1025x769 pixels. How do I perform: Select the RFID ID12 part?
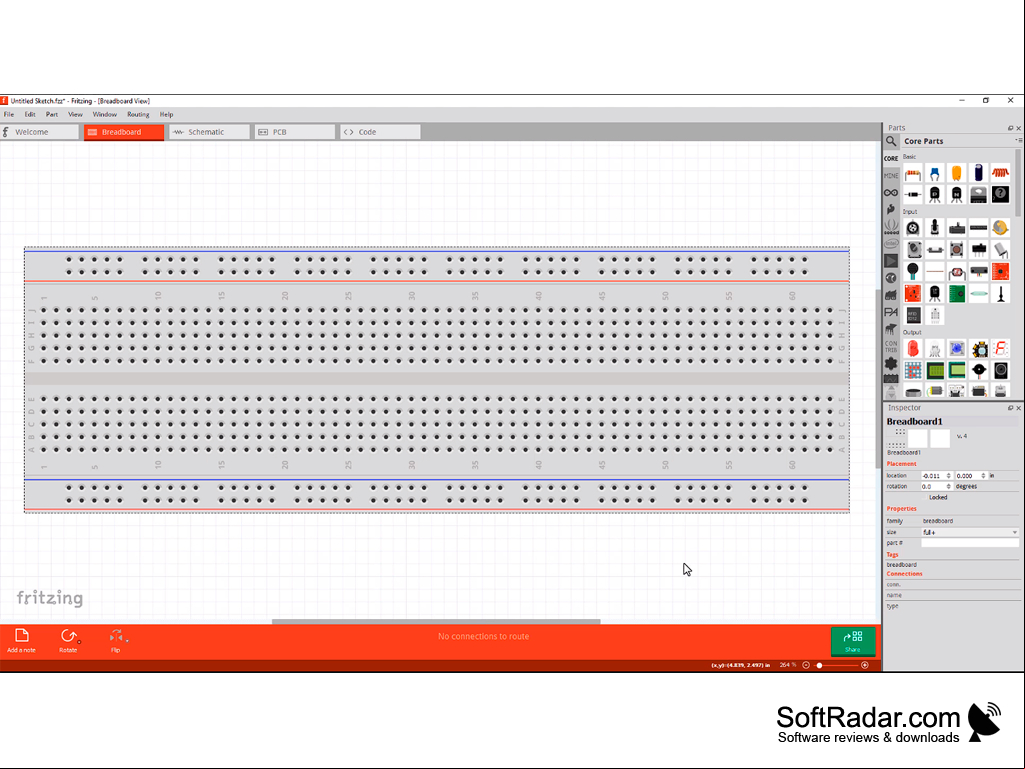click(913, 316)
